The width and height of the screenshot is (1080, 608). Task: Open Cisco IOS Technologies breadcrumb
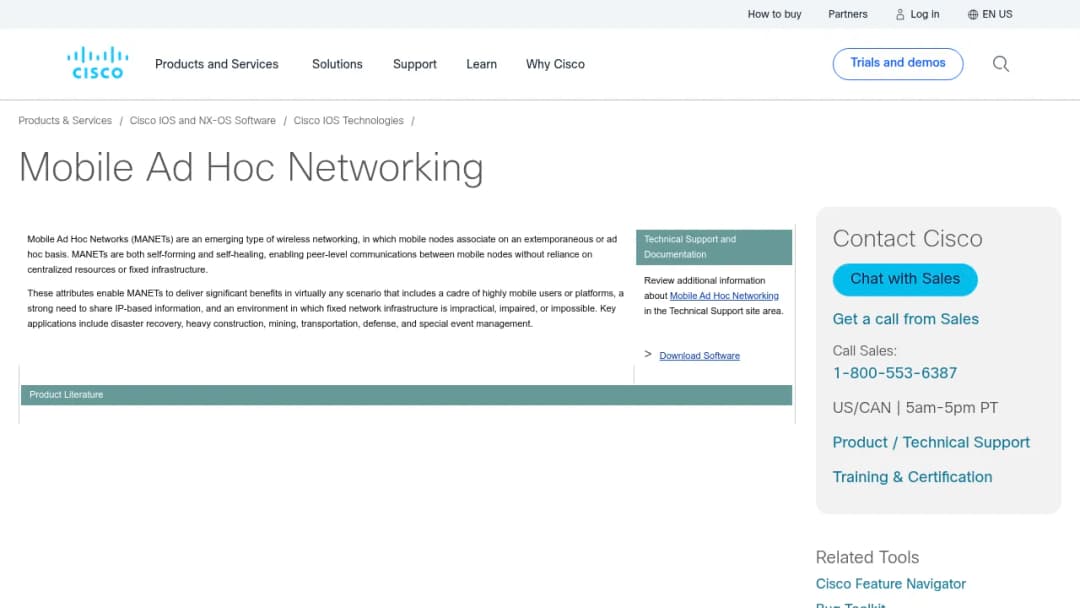[x=349, y=120]
